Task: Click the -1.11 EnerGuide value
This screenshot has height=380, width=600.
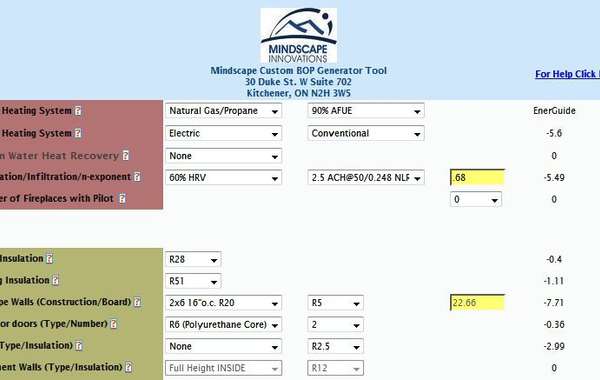Action: pos(554,281)
